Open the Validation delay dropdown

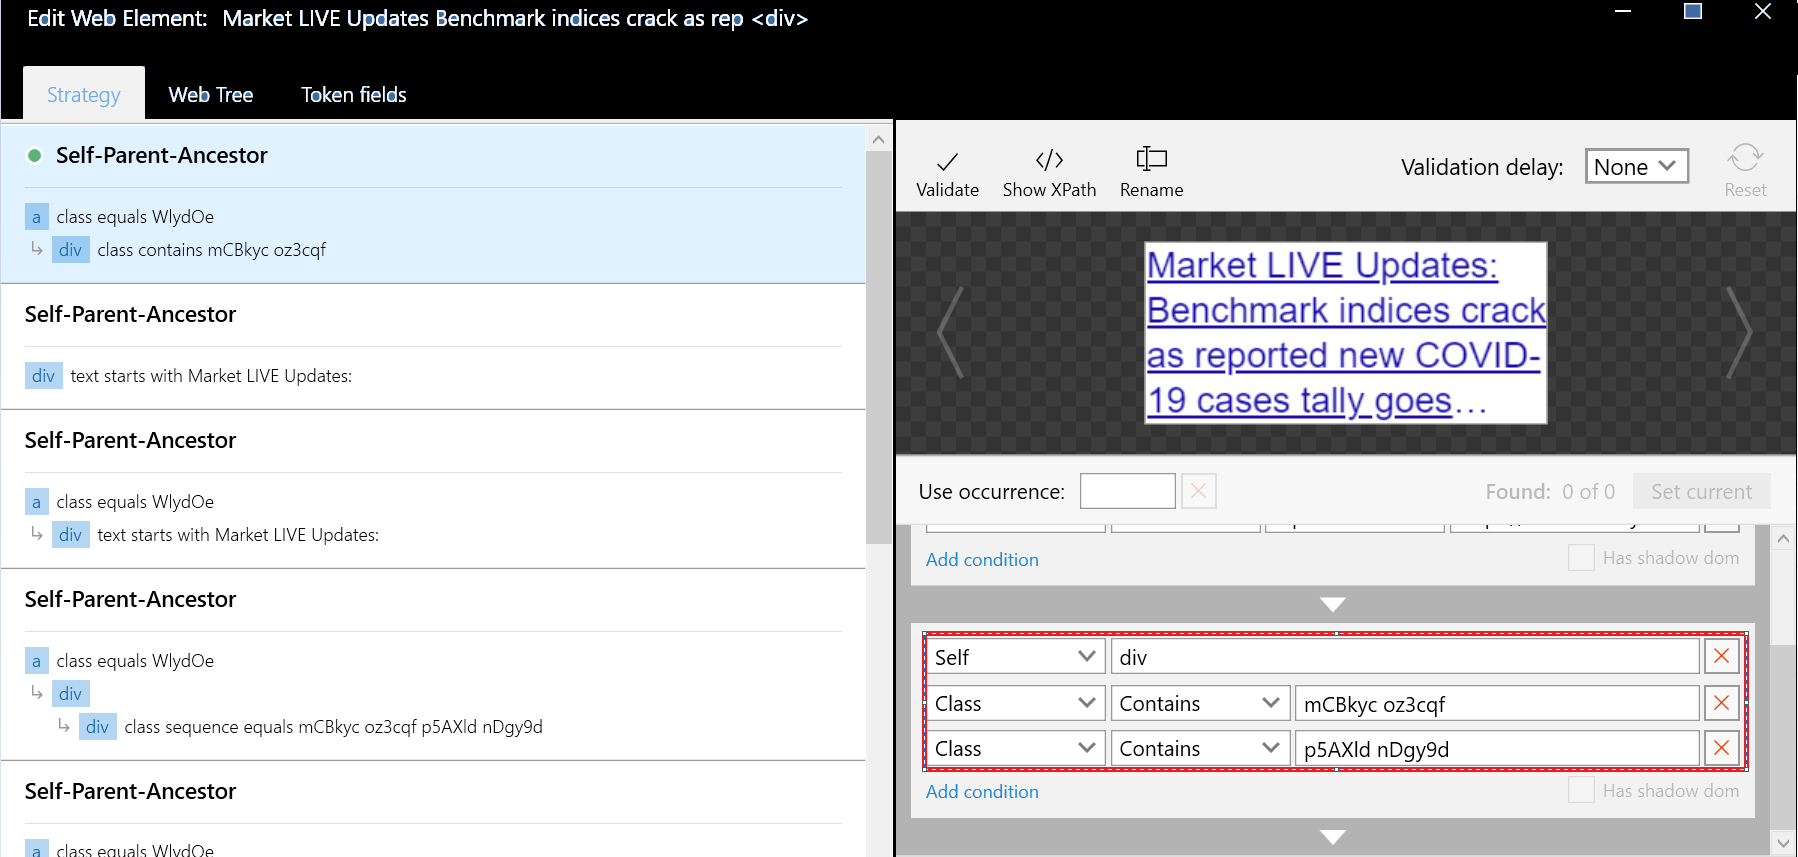(x=1636, y=166)
